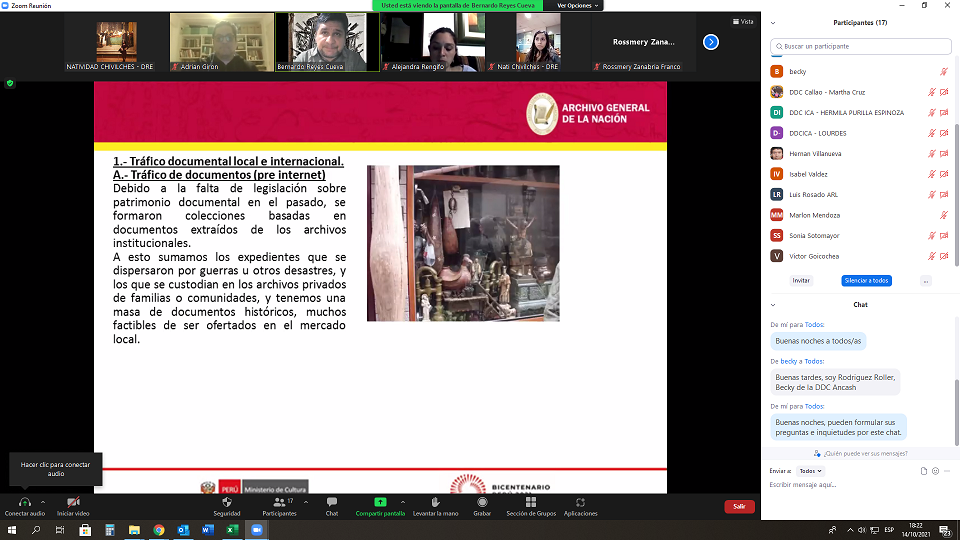Select participant Sonia Sotomayor
Image resolution: width=960 pixels, height=540 pixels.
tap(860, 236)
